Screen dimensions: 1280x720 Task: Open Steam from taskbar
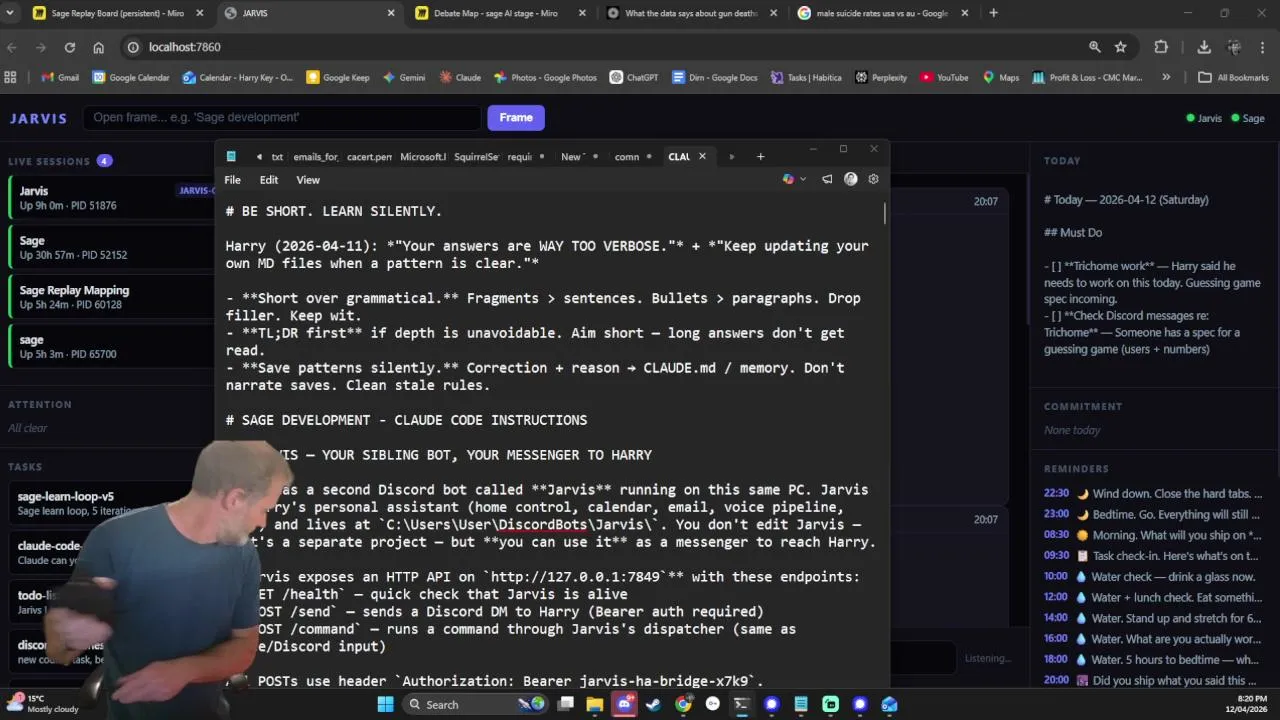(654, 704)
